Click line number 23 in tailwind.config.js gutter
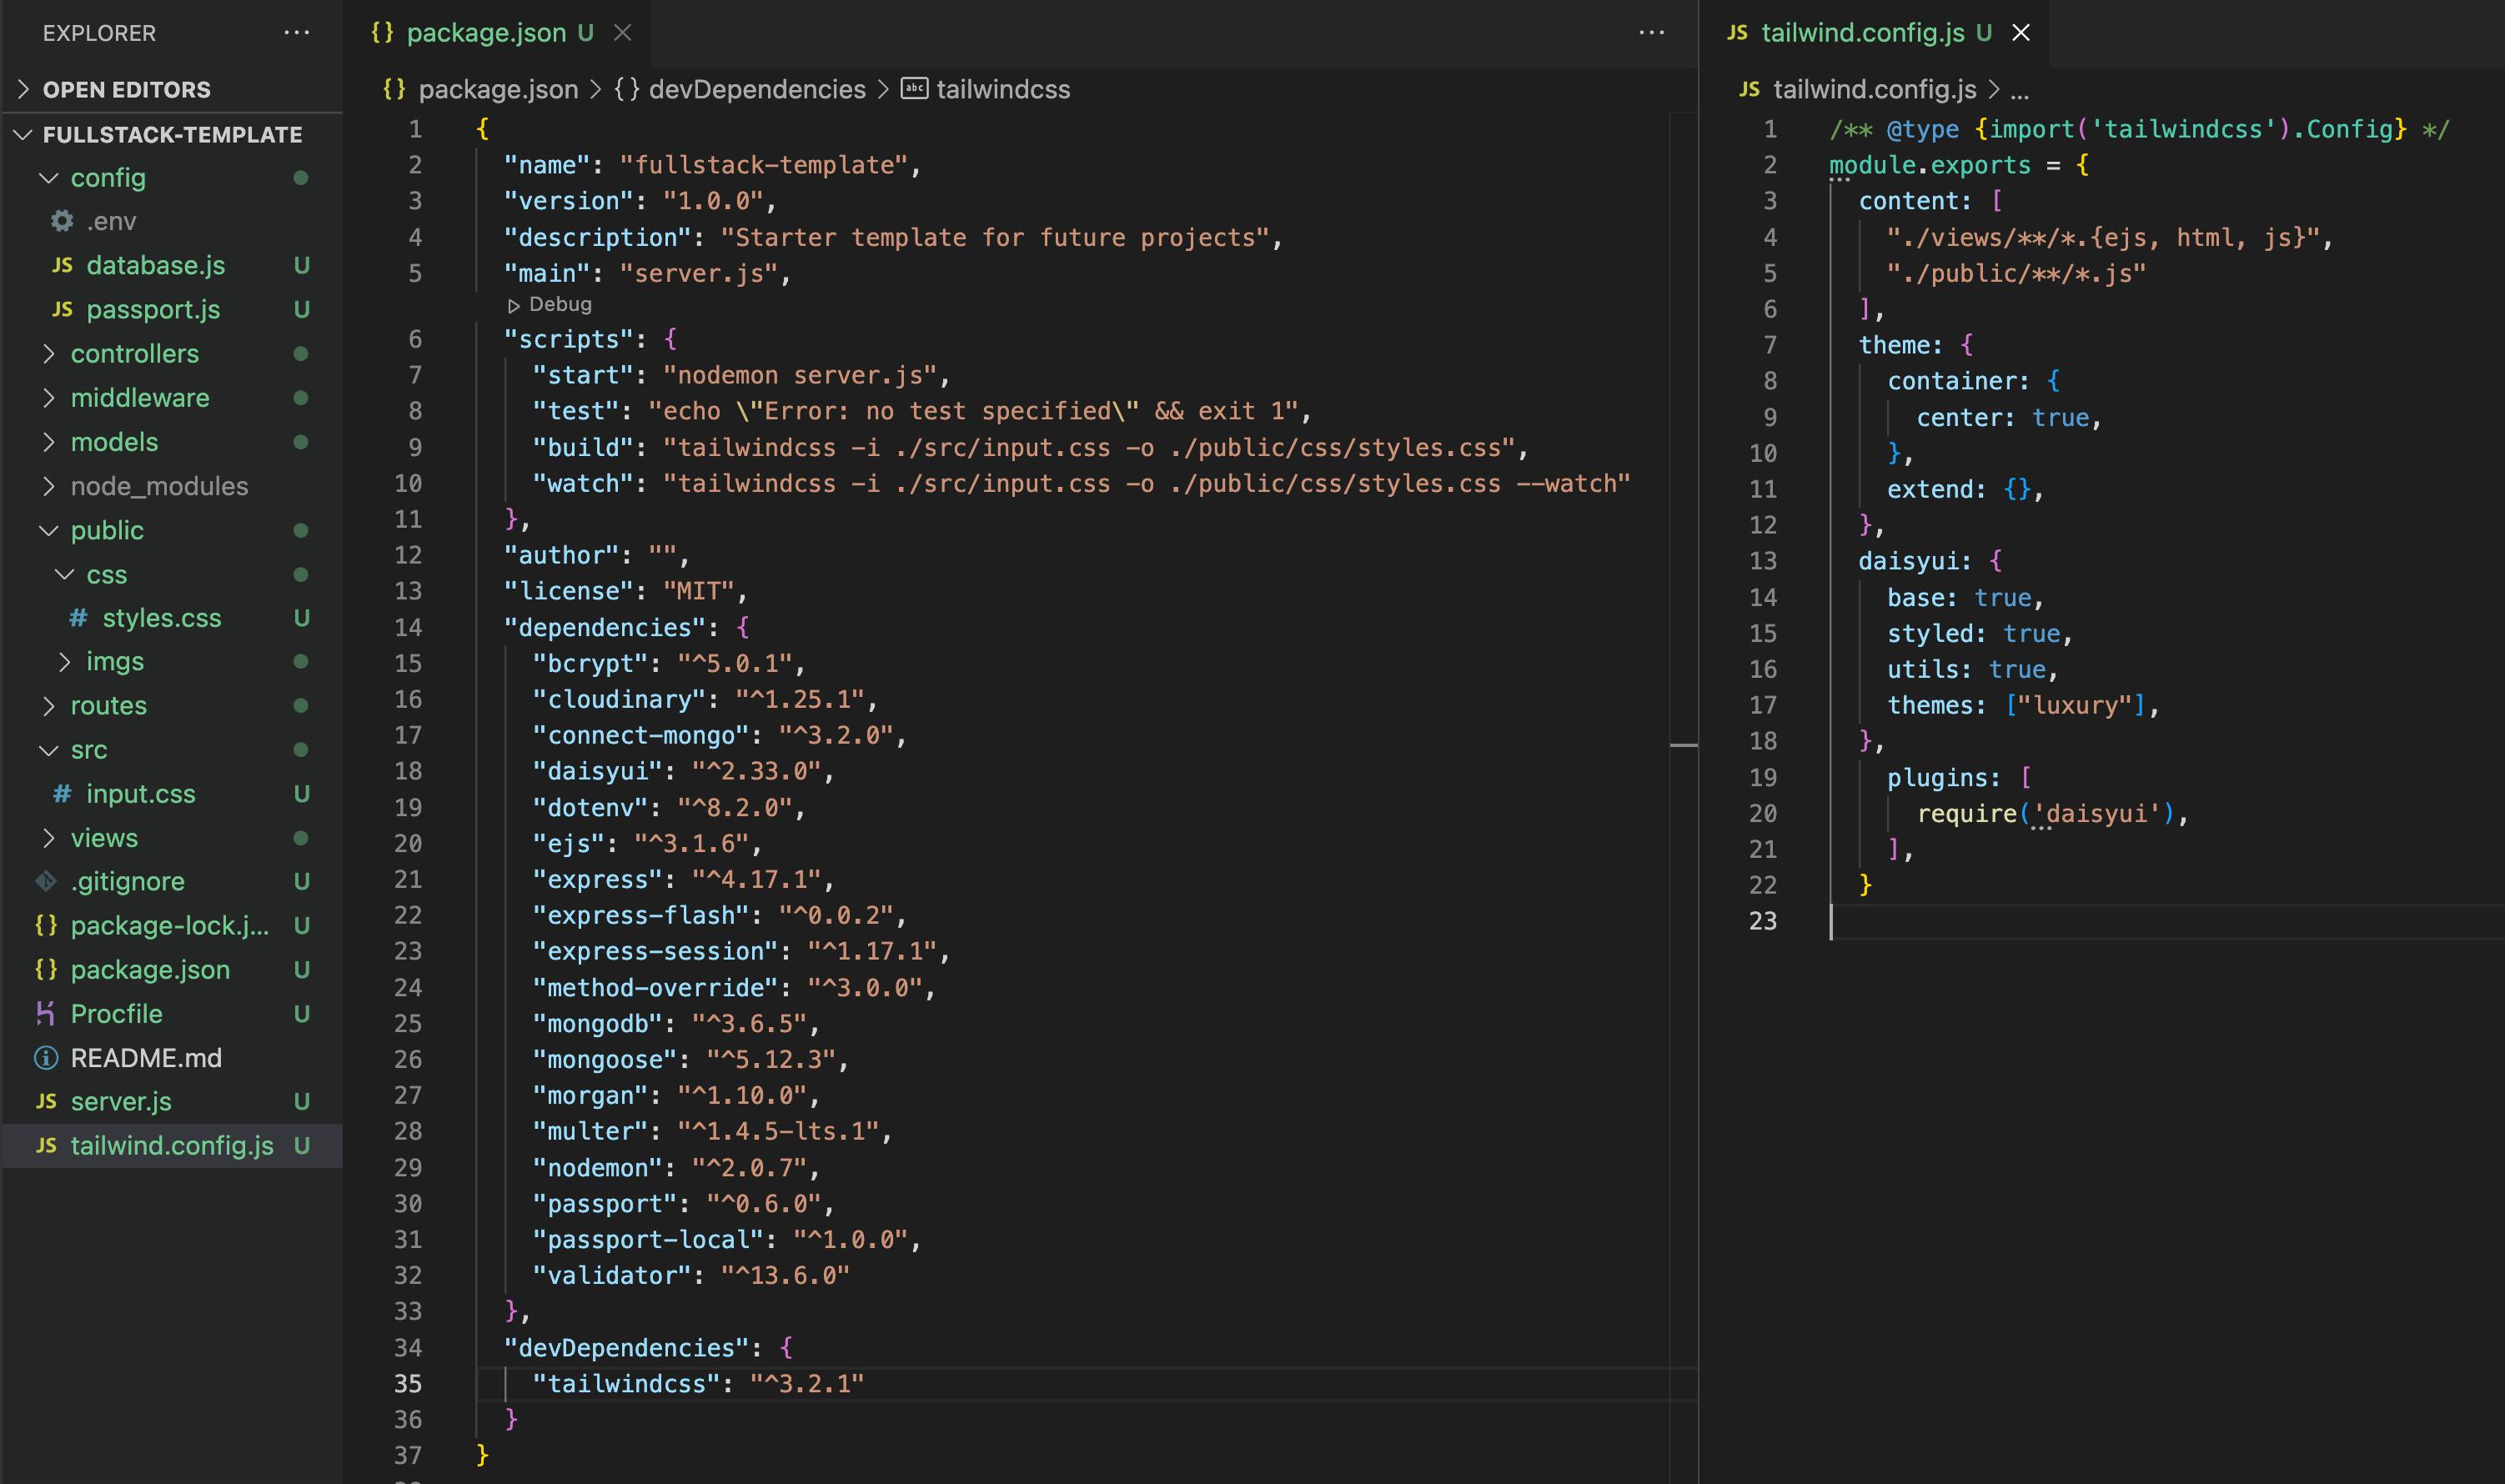The height and width of the screenshot is (1484, 2505). tap(1763, 921)
